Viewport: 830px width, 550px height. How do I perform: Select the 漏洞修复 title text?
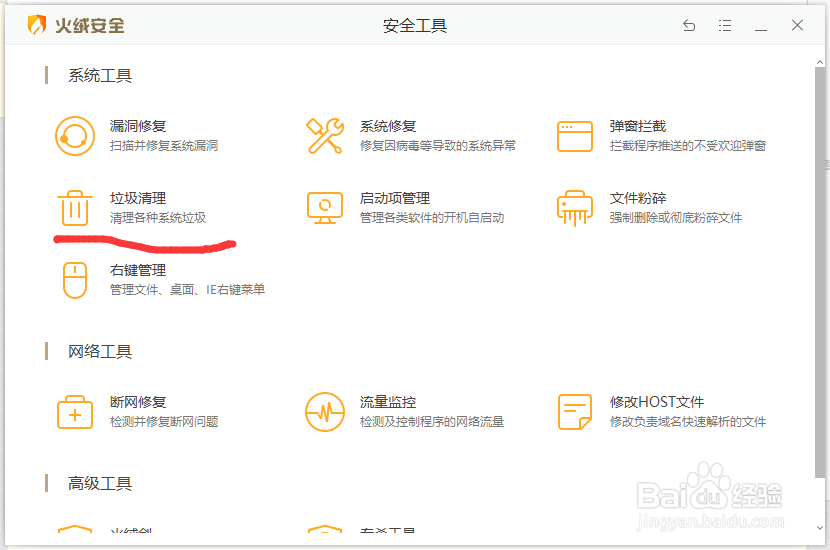click(x=138, y=126)
